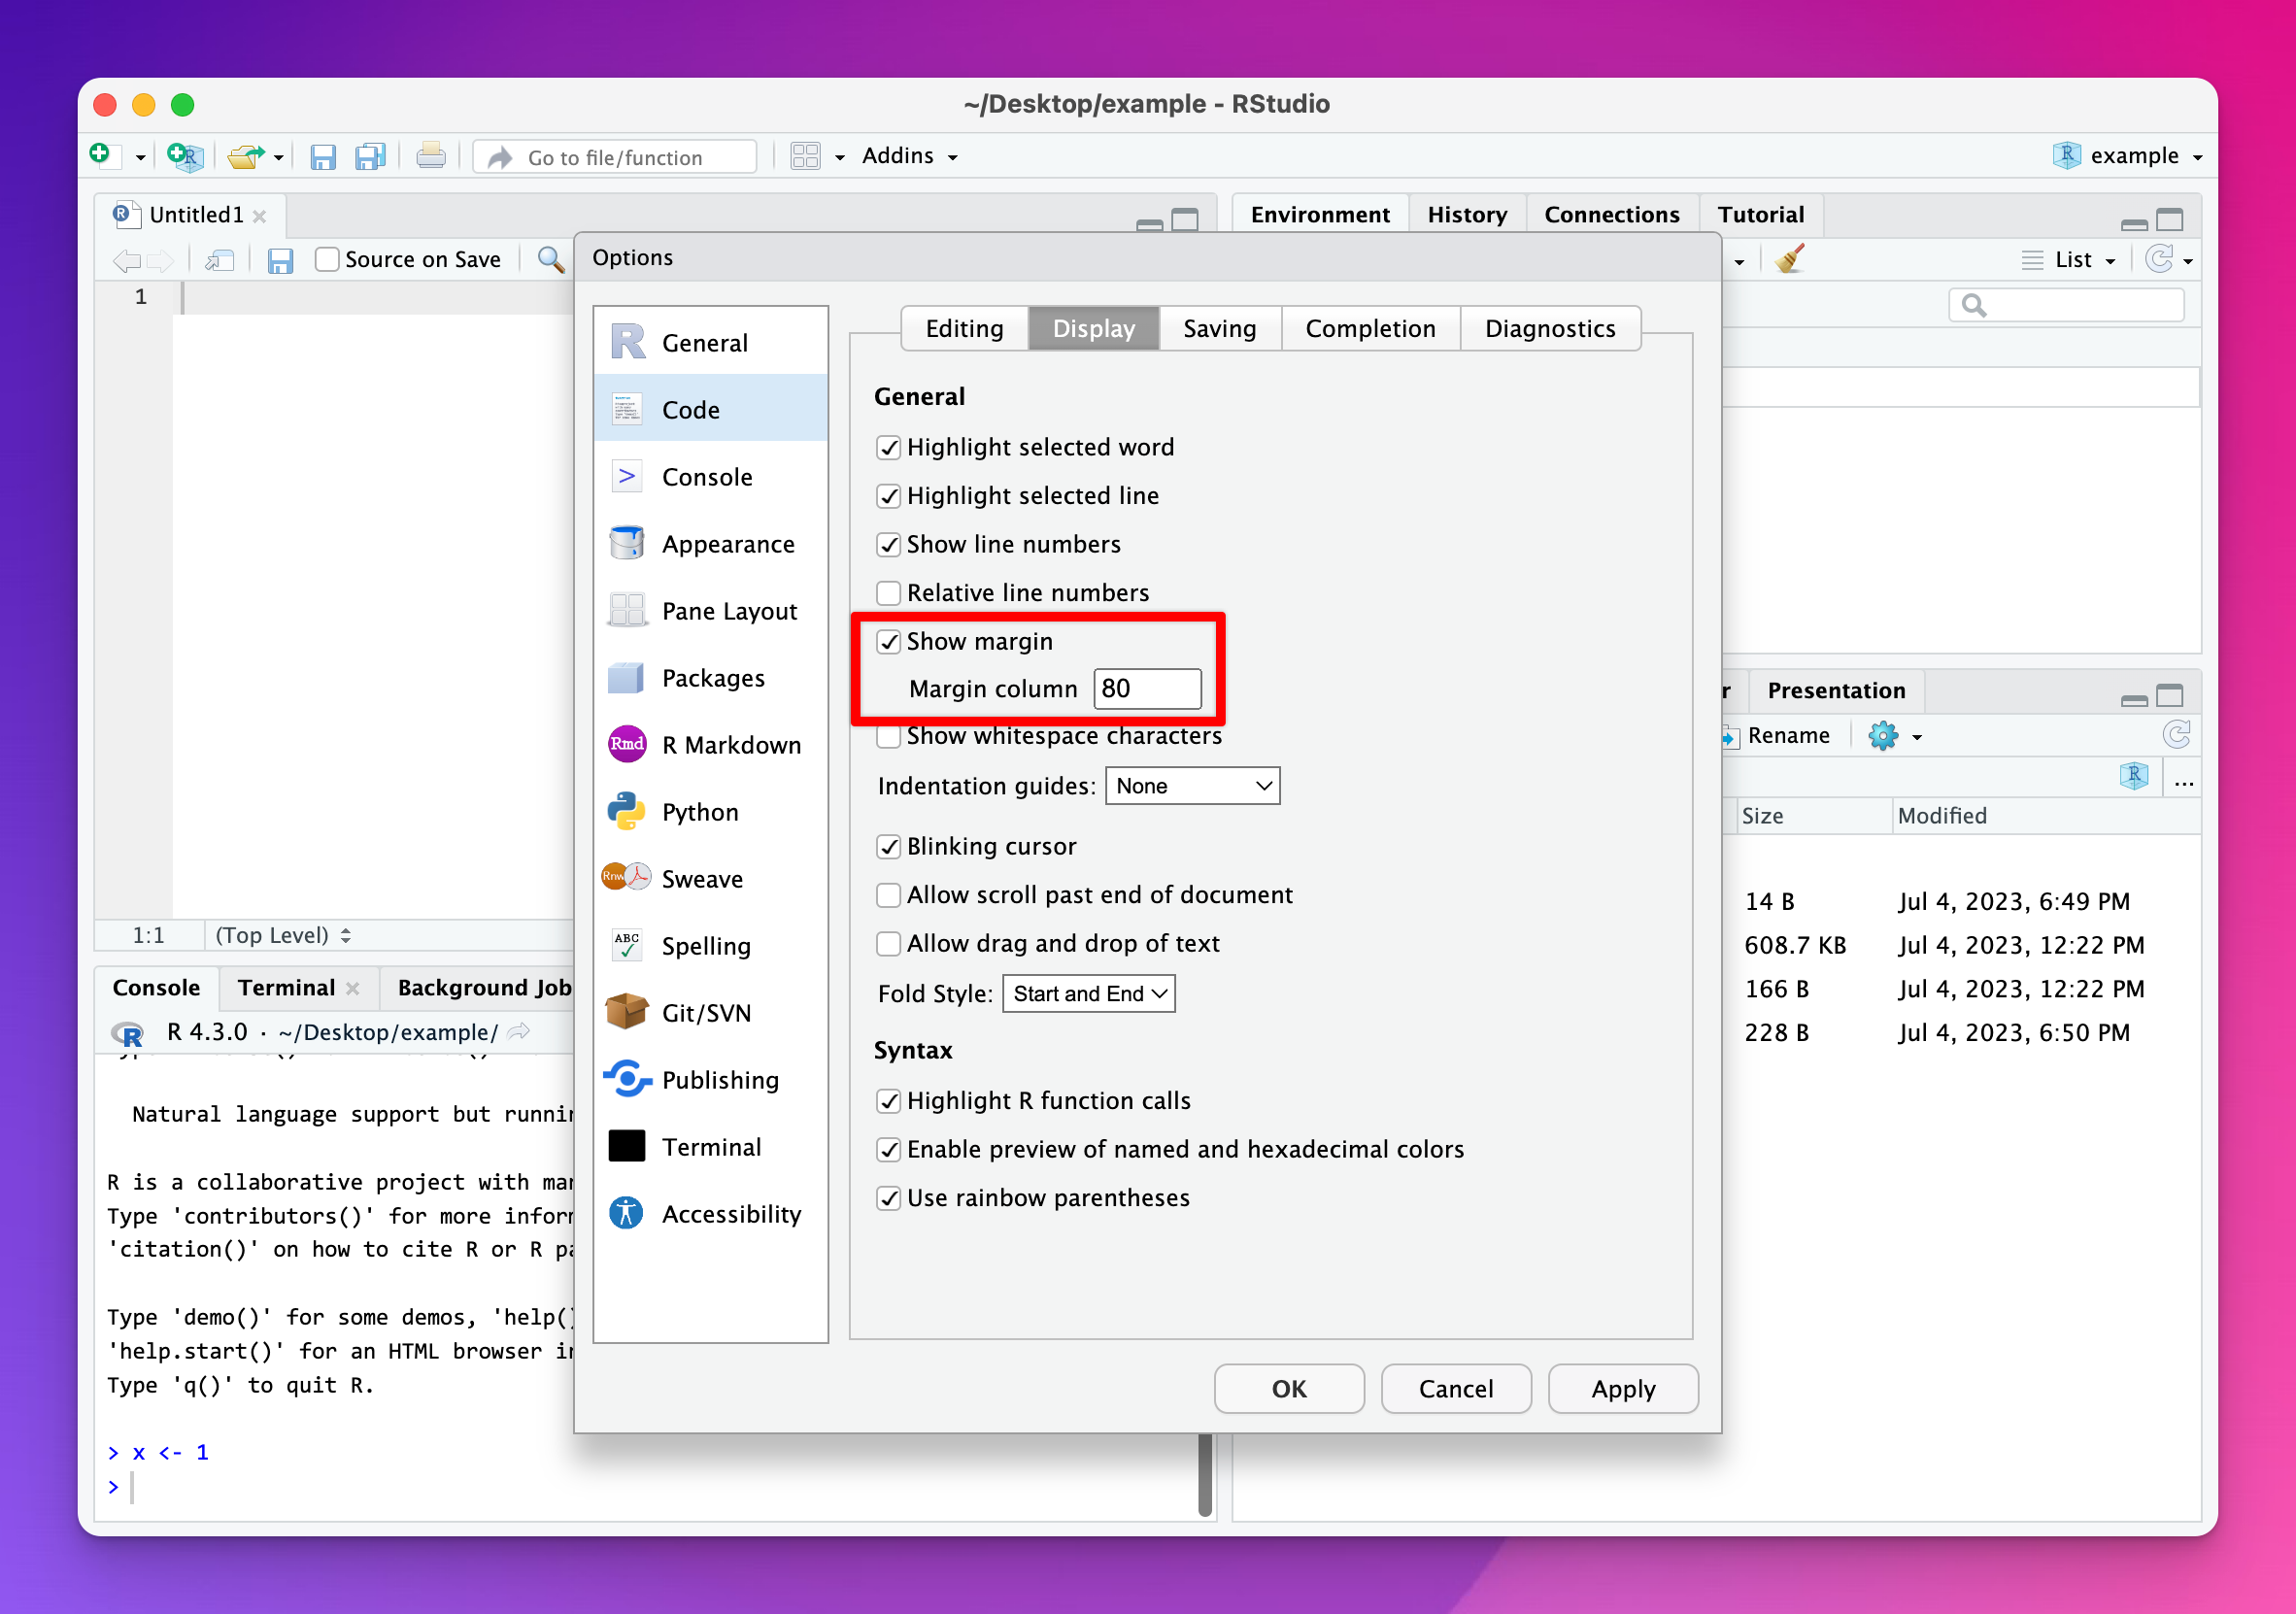This screenshot has width=2296, height=1614.
Task: Check the Source on Save box
Action: pyautogui.click(x=326, y=260)
